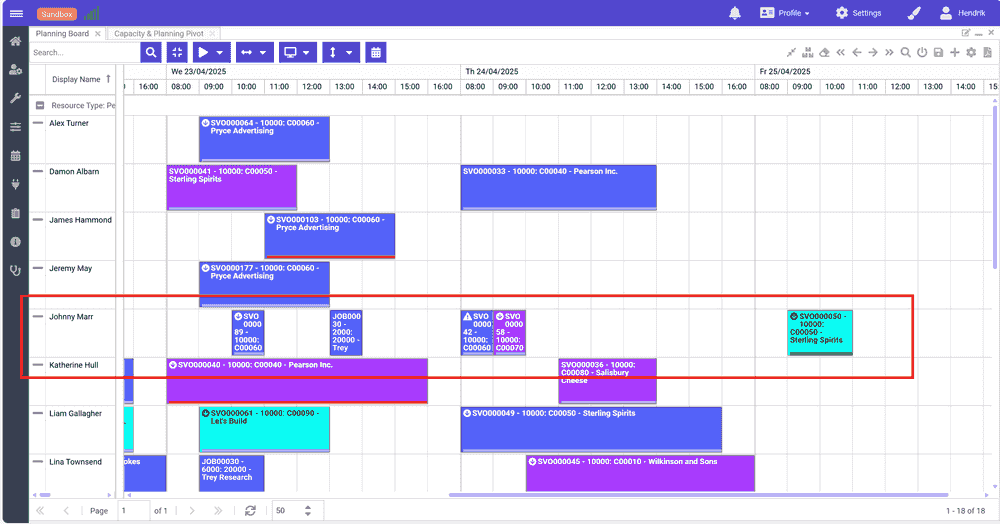1000x524 pixels.
Task: Click the stethoscope sidebar icon
Action: point(15,270)
